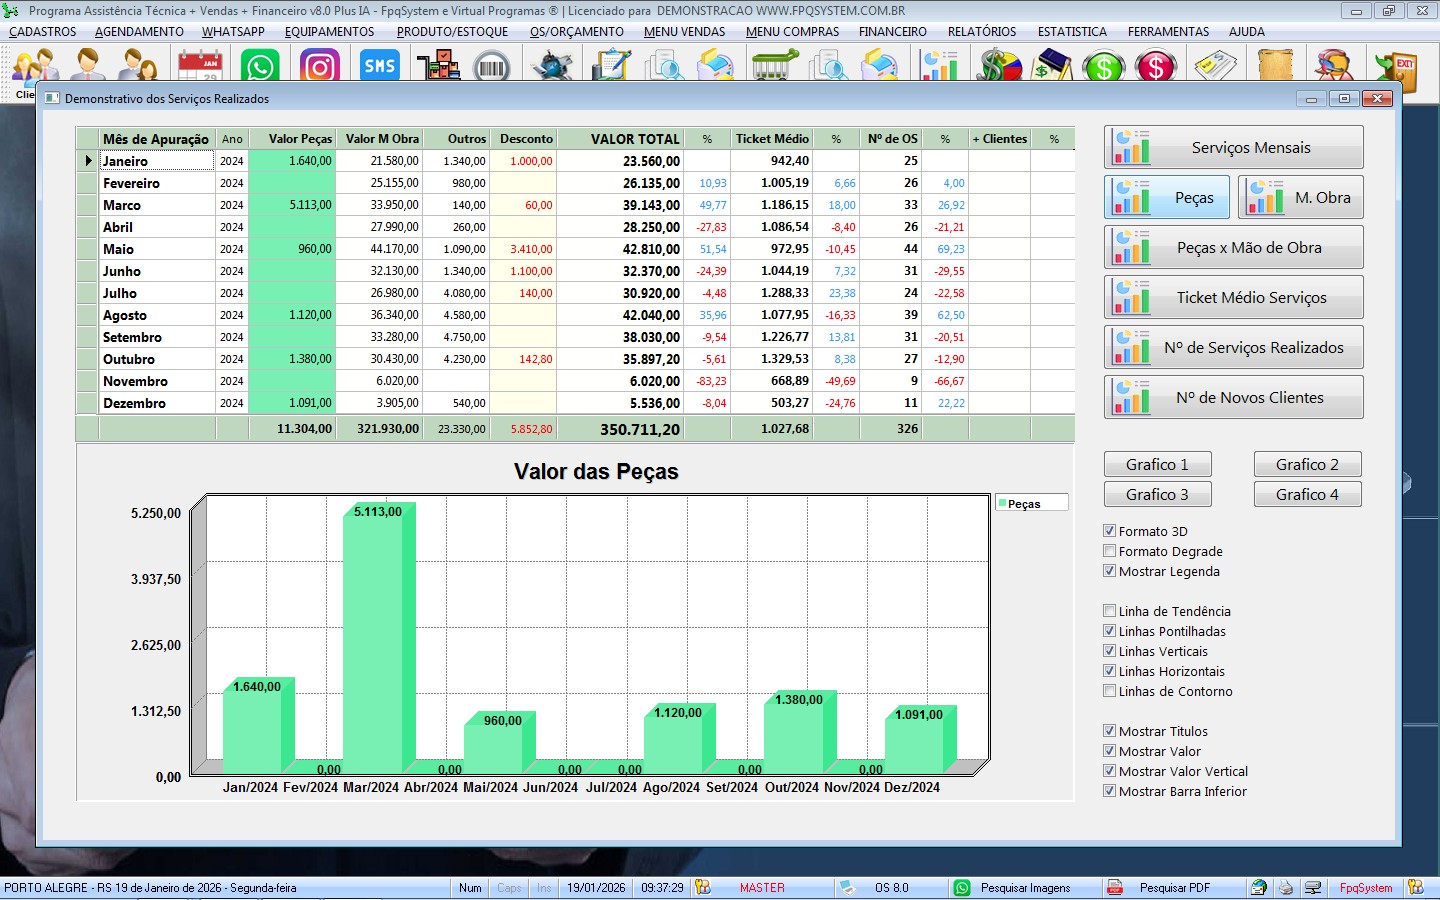Turn on Linha de Tendência checkbox

click(1109, 611)
